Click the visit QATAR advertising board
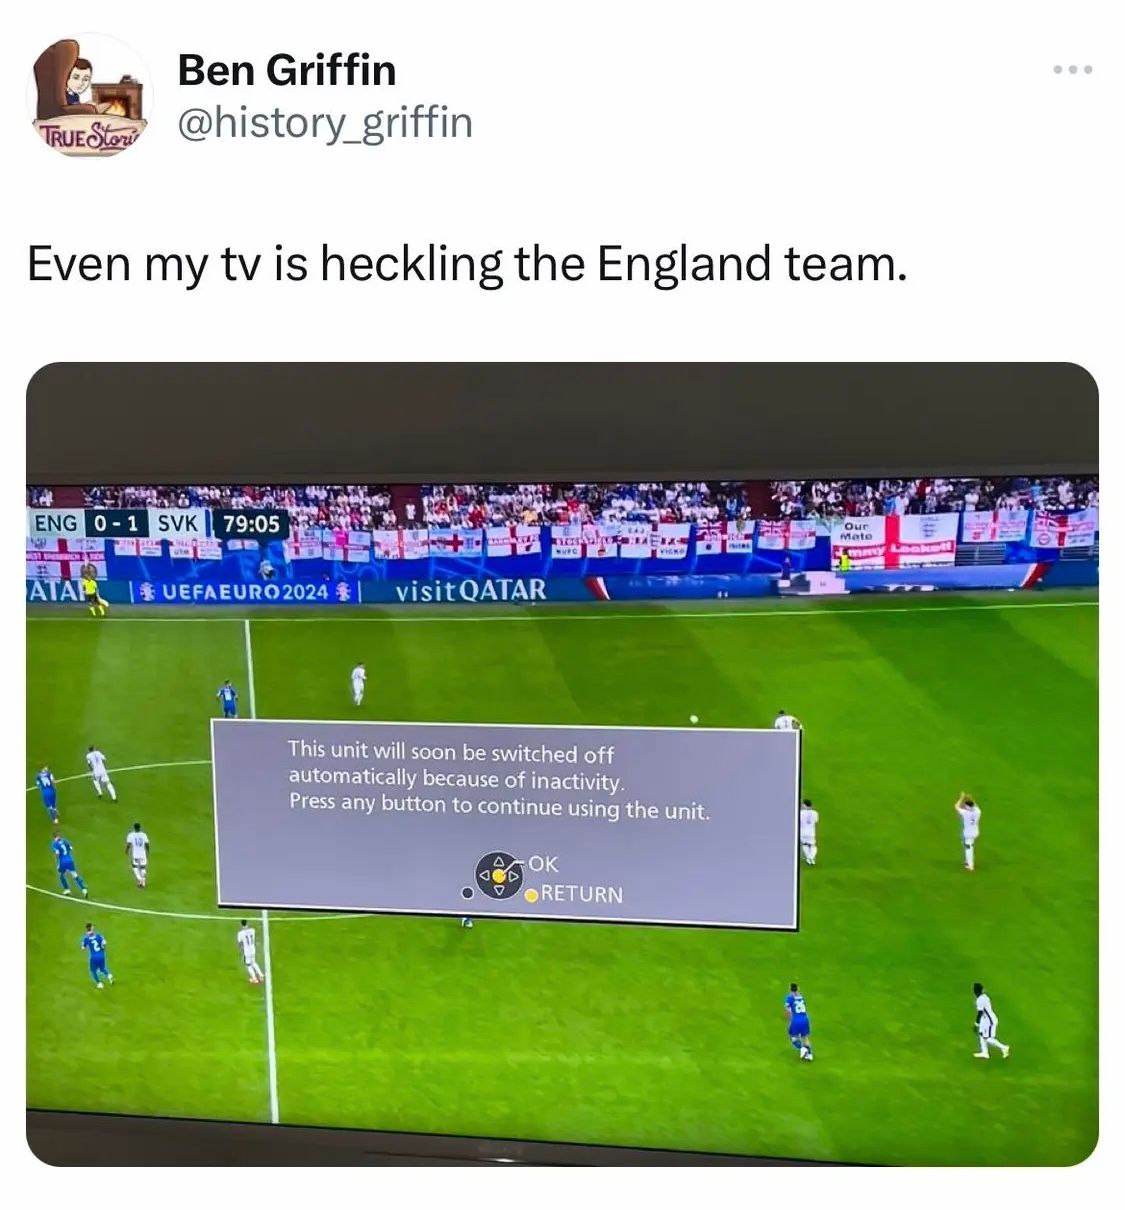The width and height of the screenshot is (1125, 1210). (x=471, y=590)
